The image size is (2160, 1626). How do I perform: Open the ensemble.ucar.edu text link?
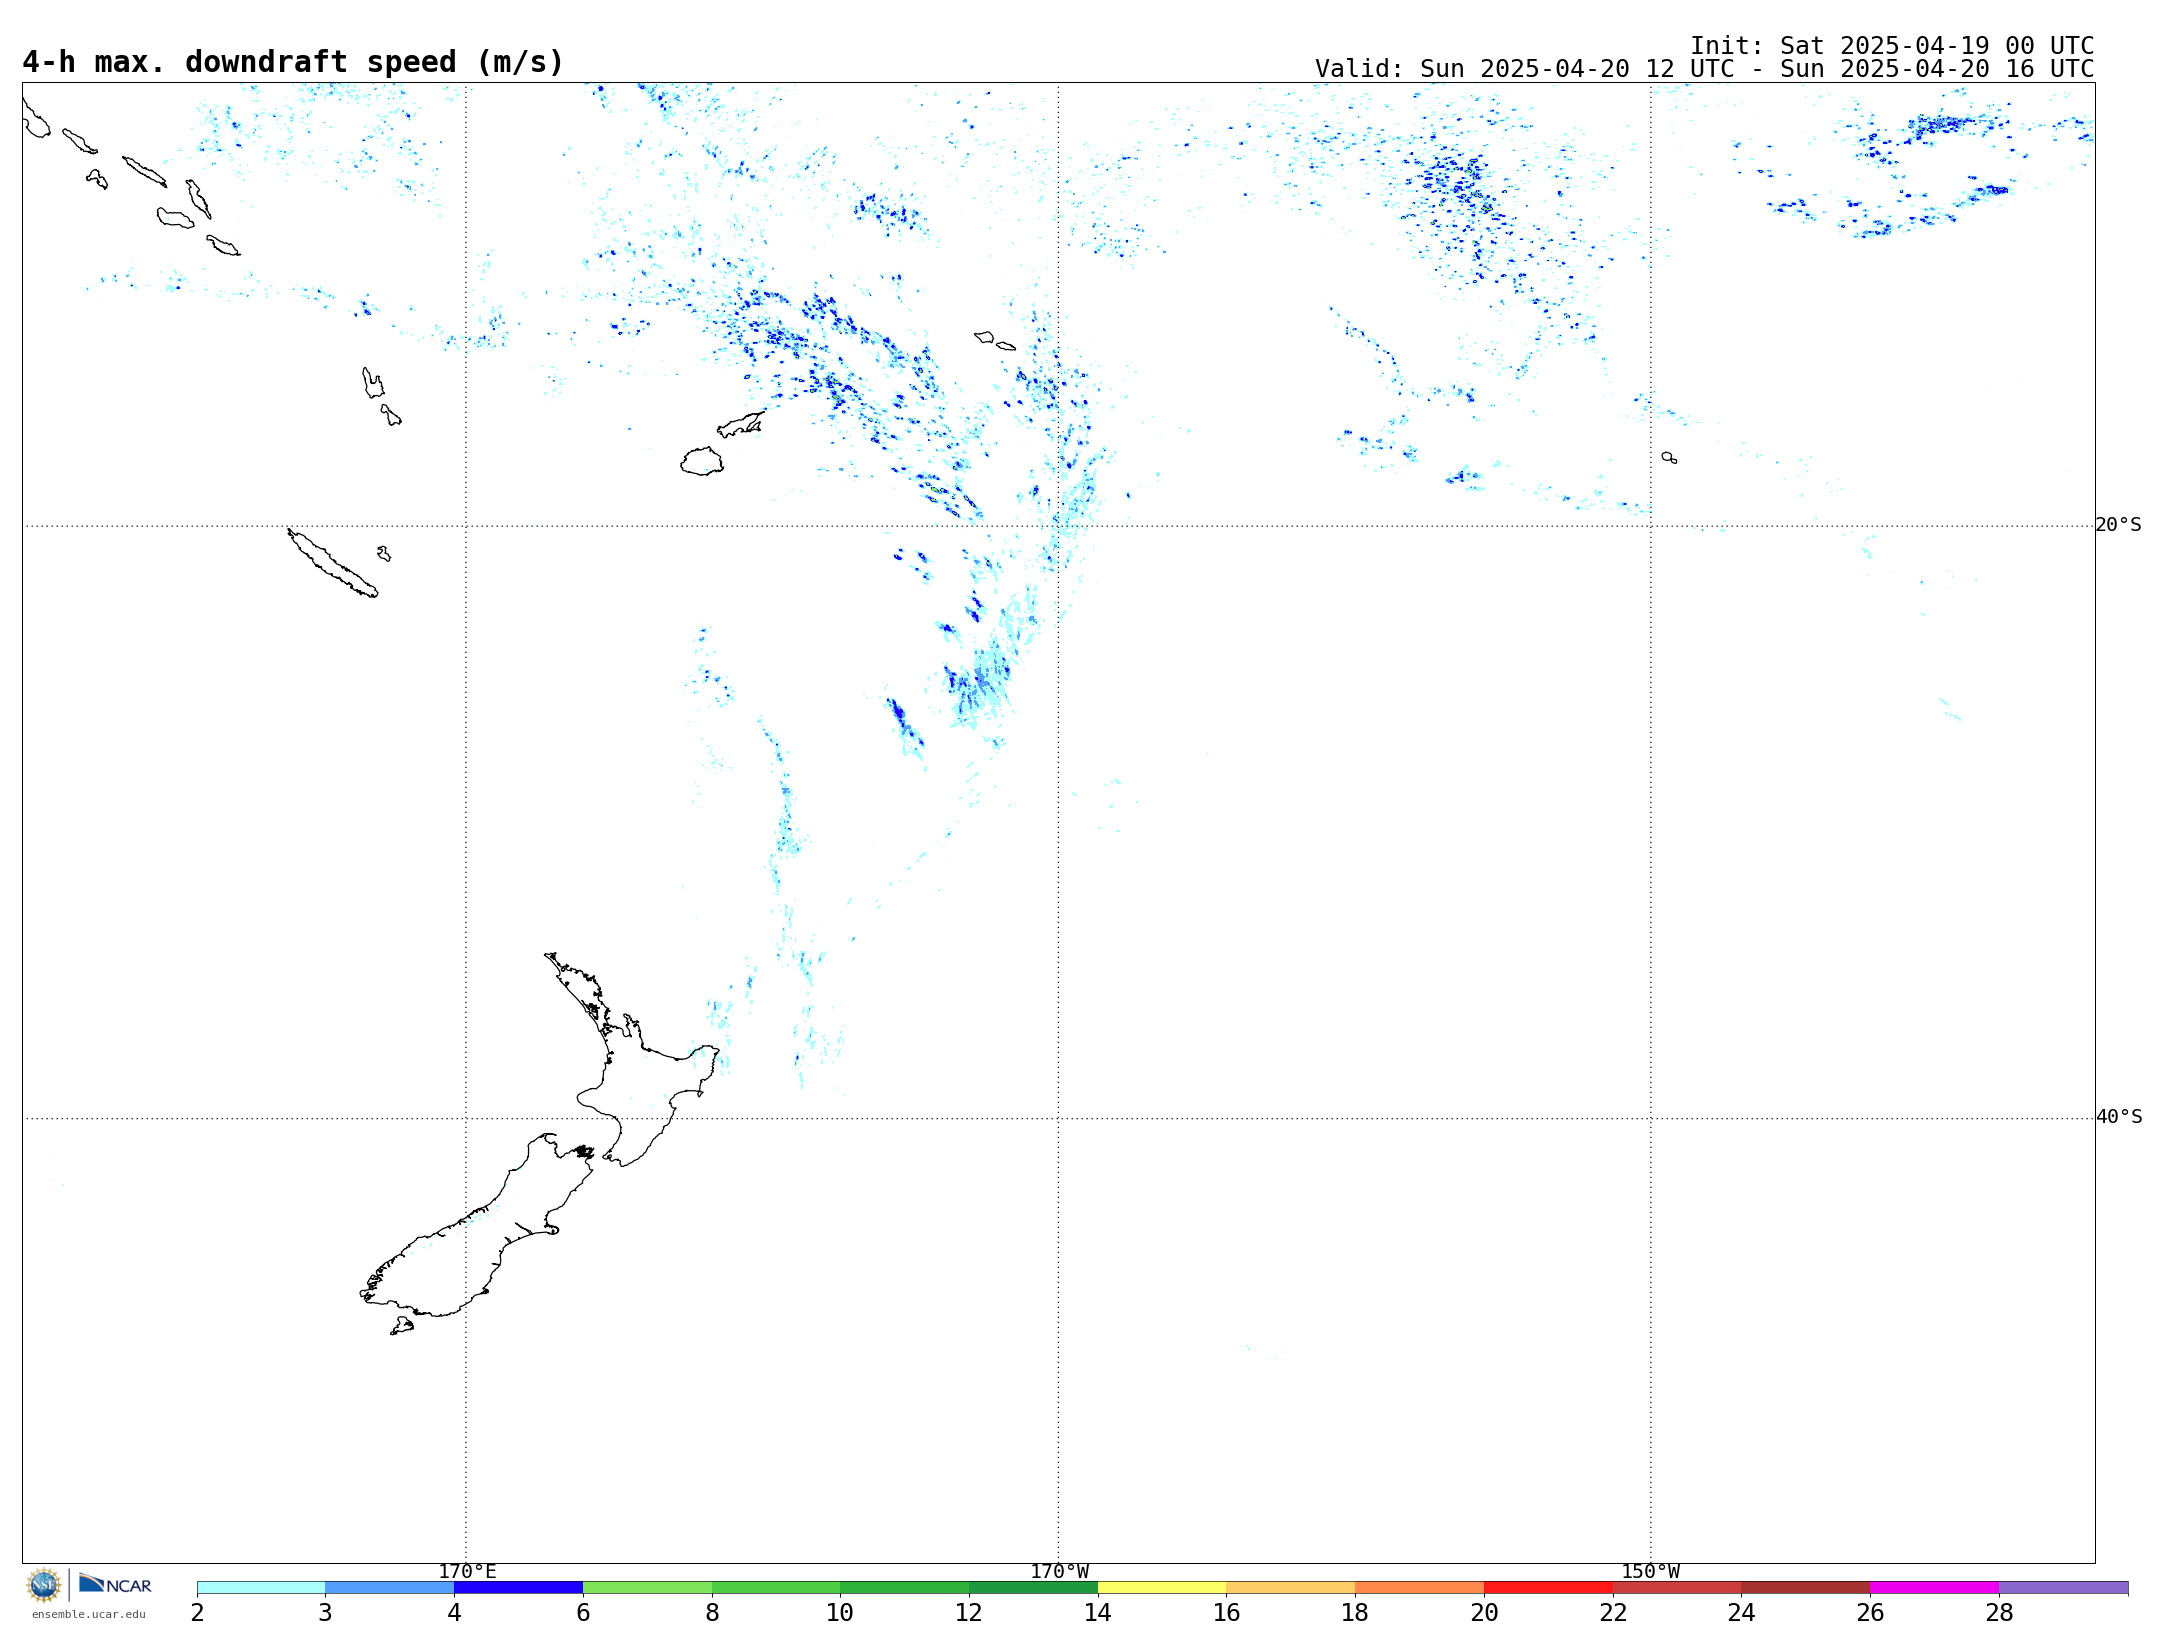pyautogui.click(x=88, y=1614)
